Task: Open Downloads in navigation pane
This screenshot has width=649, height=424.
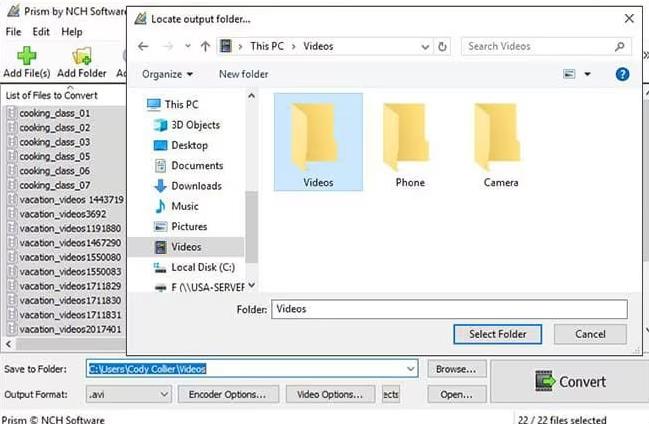Action: pos(188,186)
